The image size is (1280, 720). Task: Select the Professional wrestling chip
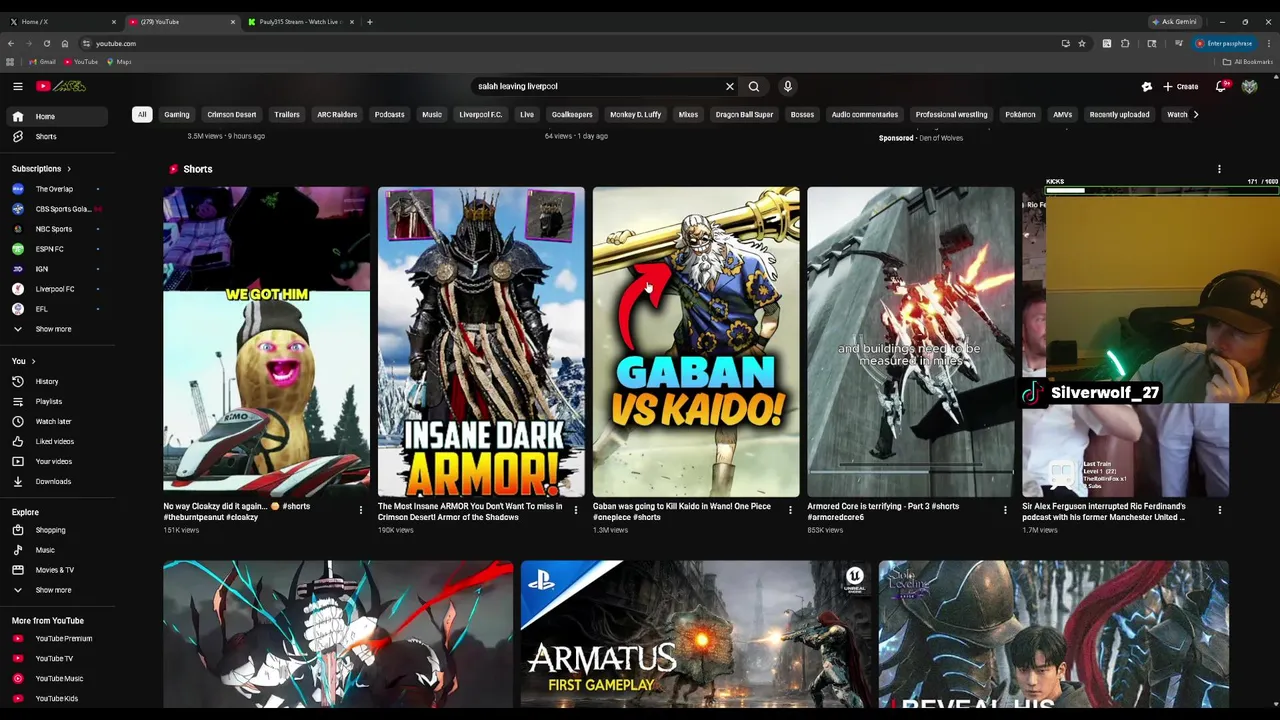click(951, 114)
